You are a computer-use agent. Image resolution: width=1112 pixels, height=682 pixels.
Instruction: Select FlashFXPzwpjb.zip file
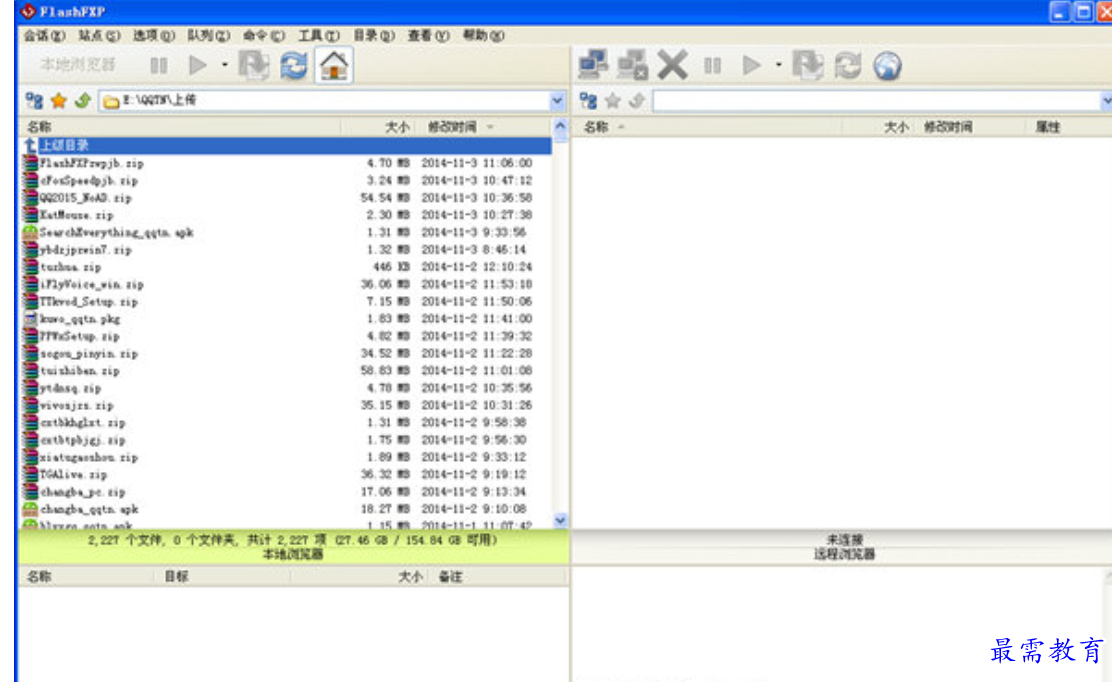(x=91, y=163)
